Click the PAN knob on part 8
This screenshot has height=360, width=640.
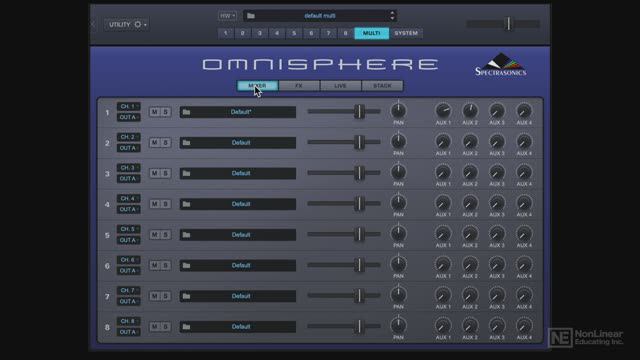pyautogui.click(x=398, y=325)
